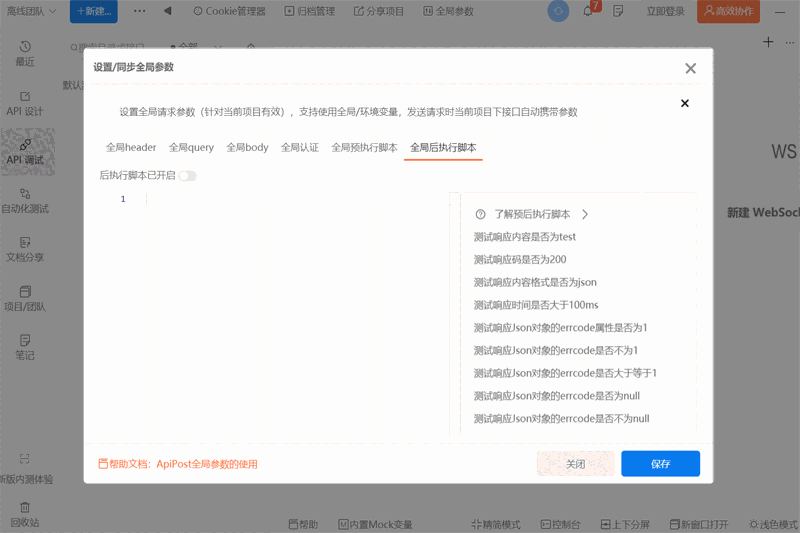This screenshot has width=800, height=533.
Task: Insert snippet errcode属性是否为1
Action: click(x=560, y=327)
